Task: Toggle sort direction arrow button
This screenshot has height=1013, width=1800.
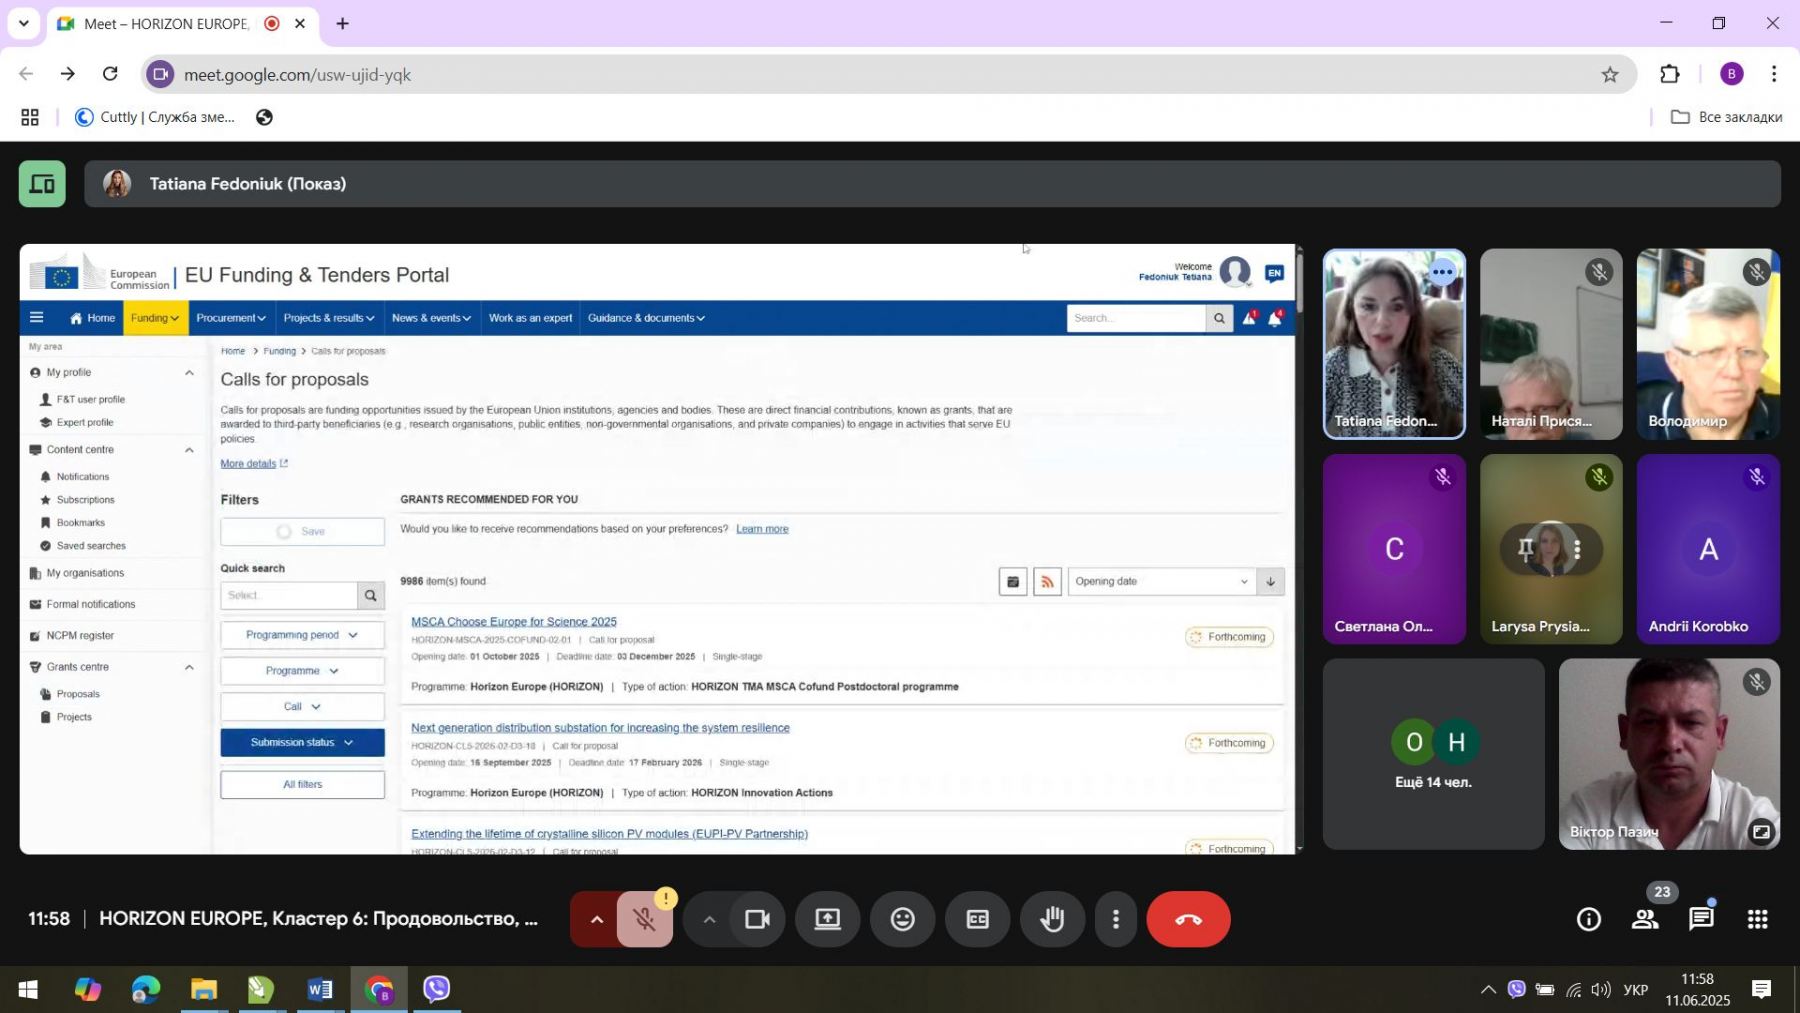Action: (x=1271, y=582)
